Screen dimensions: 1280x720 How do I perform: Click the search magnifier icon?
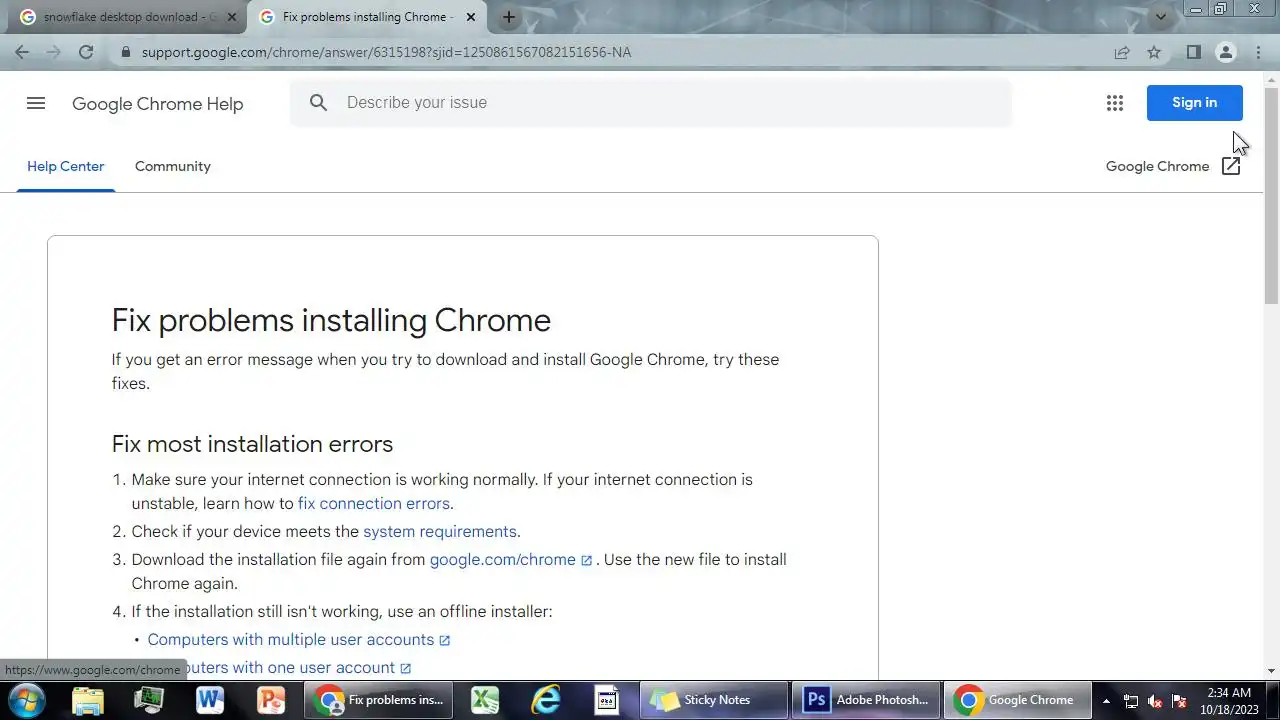click(x=318, y=103)
